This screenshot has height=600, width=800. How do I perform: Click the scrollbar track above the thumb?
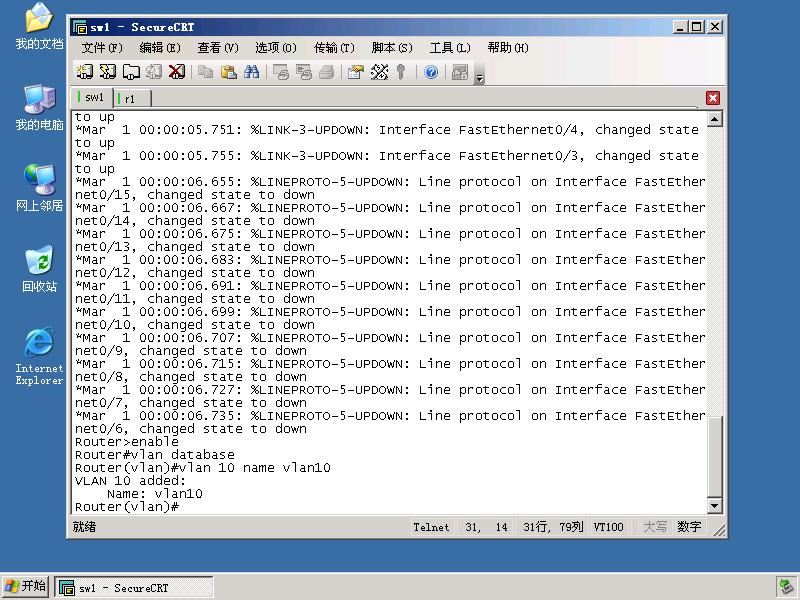tap(715, 270)
